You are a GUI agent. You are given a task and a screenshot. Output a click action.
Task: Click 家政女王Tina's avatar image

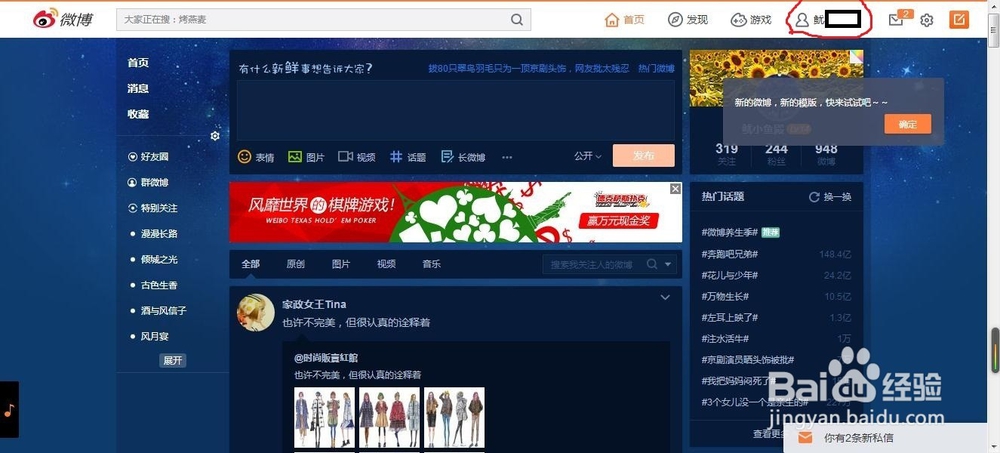[255, 313]
